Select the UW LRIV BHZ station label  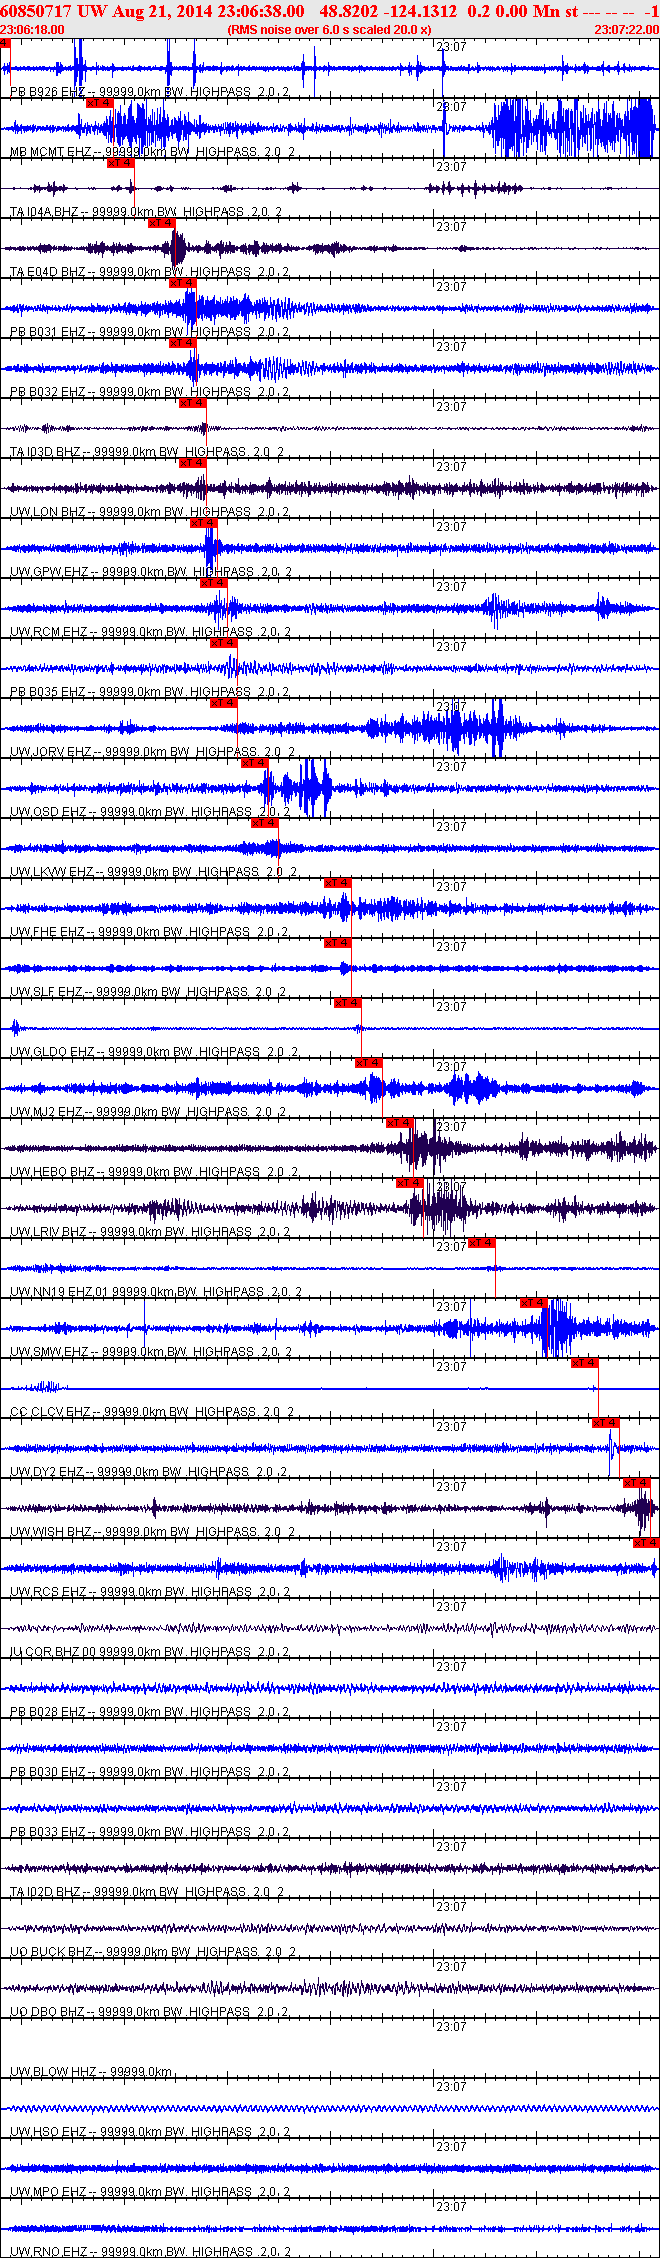point(150,1232)
